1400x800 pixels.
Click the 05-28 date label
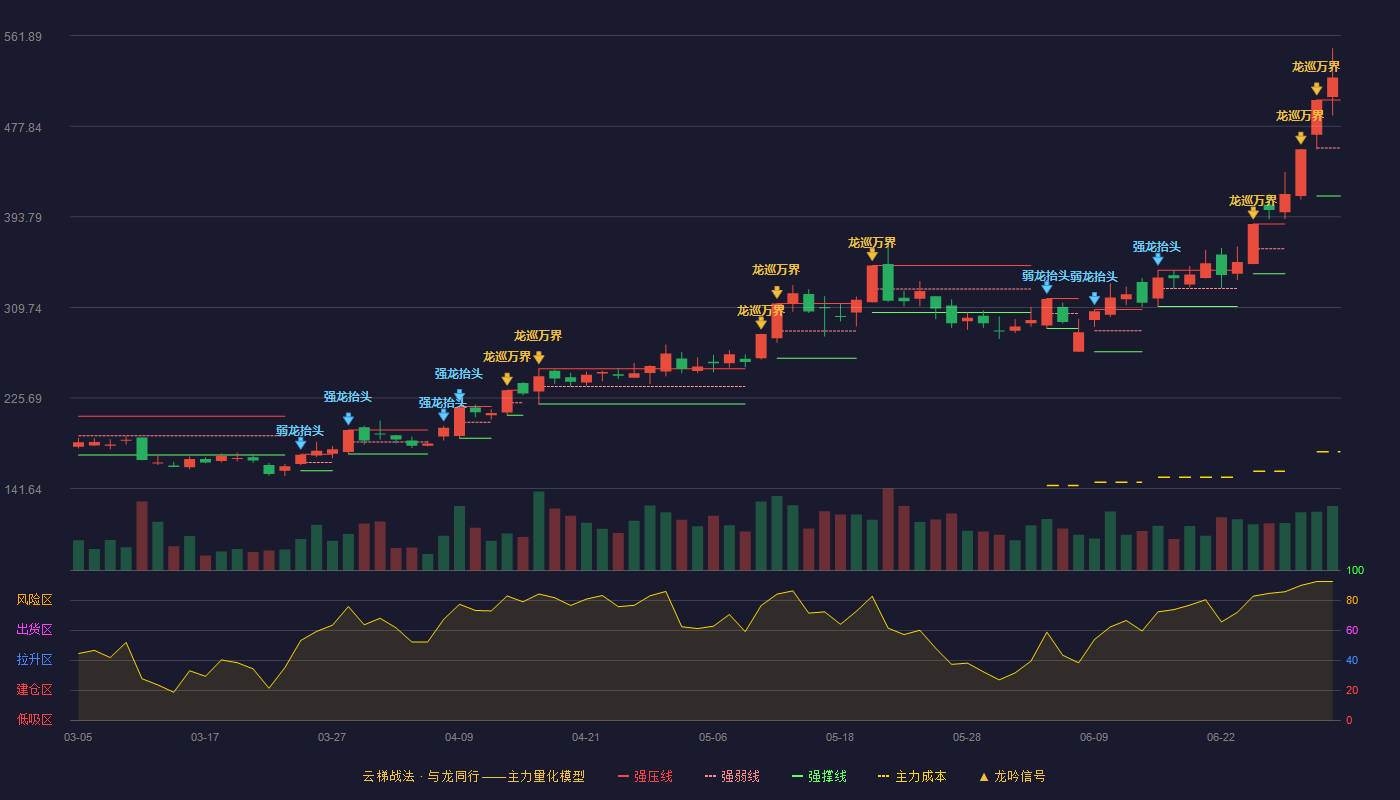tap(967, 737)
